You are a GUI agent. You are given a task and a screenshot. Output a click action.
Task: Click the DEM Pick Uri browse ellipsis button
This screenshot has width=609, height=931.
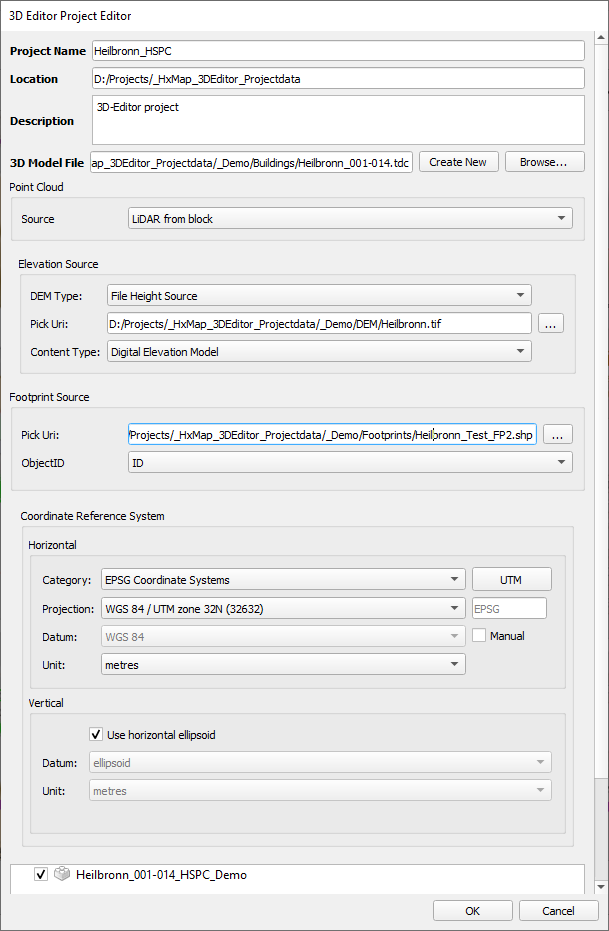pyautogui.click(x=551, y=323)
